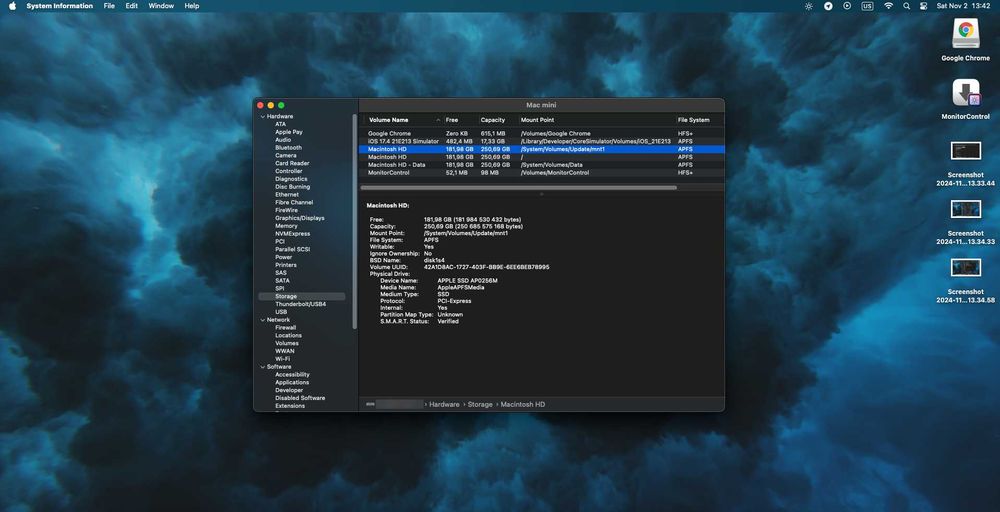Click the play circle menu bar icon
1000x512 pixels.
[847, 6]
